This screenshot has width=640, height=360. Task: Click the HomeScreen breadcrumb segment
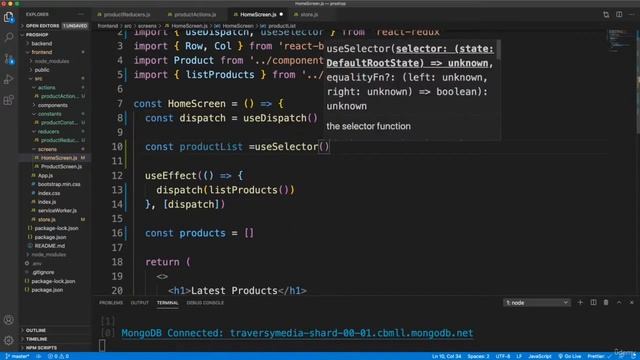coord(237,26)
